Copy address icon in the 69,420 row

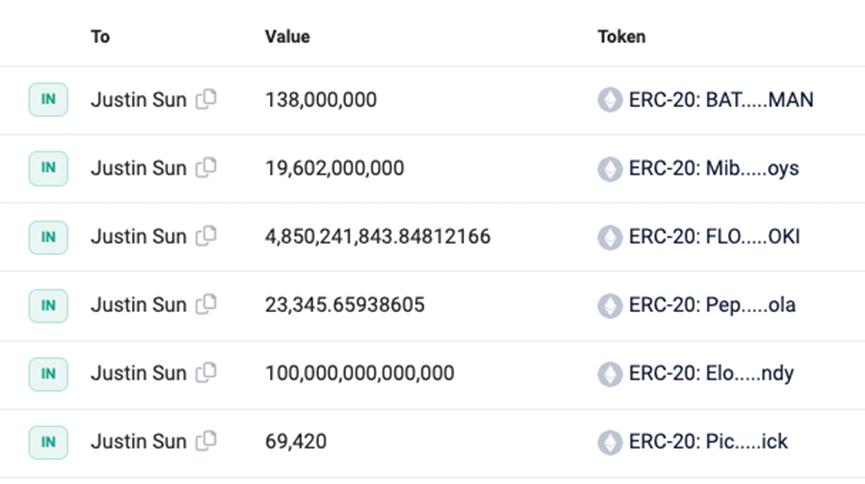tap(206, 441)
